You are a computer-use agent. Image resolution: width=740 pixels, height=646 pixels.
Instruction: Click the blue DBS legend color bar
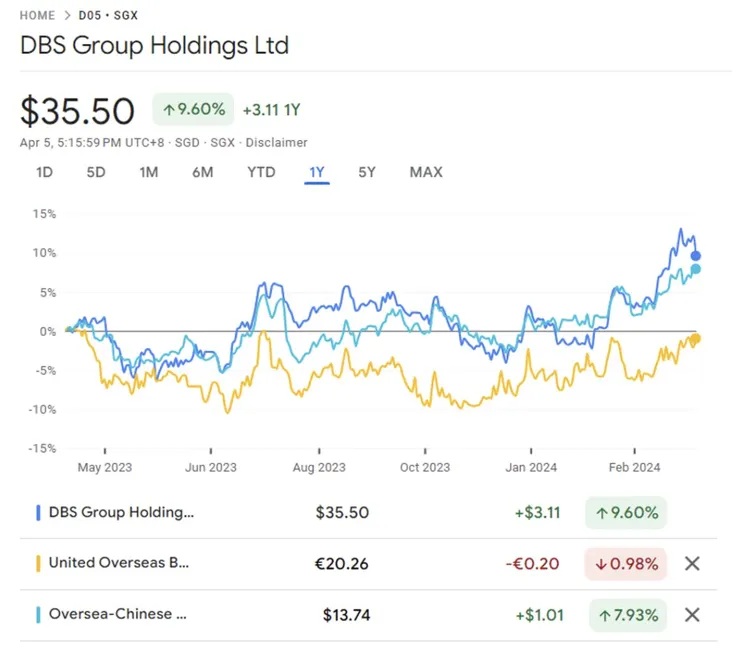point(38,512)
